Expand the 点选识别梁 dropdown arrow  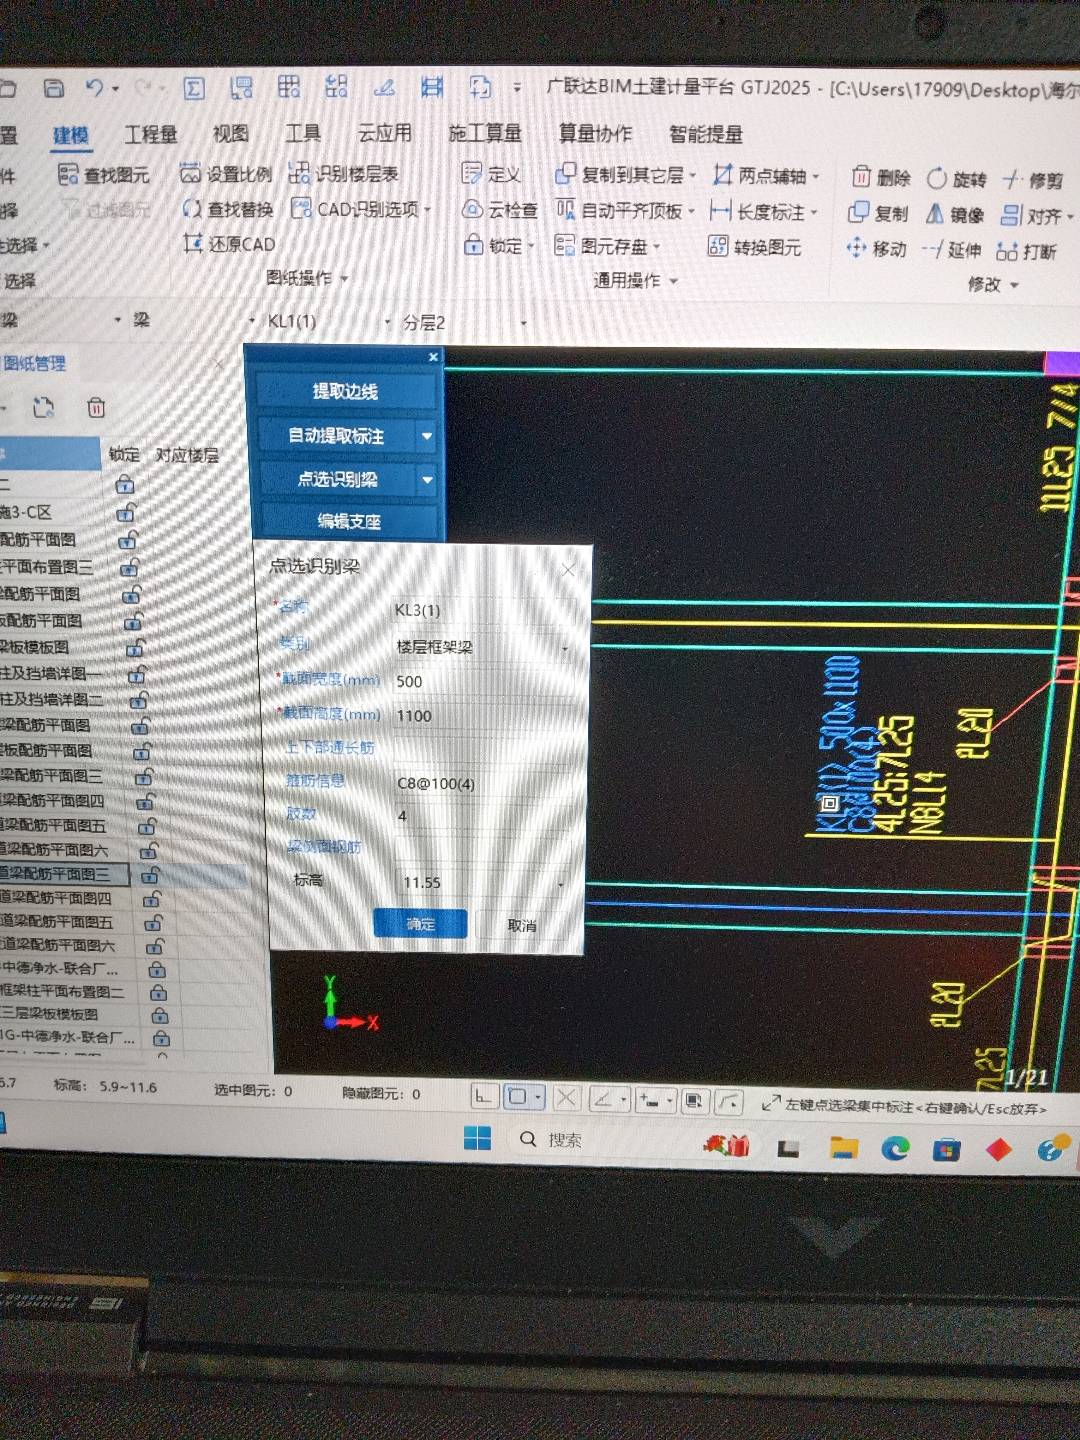click(428, 480)
